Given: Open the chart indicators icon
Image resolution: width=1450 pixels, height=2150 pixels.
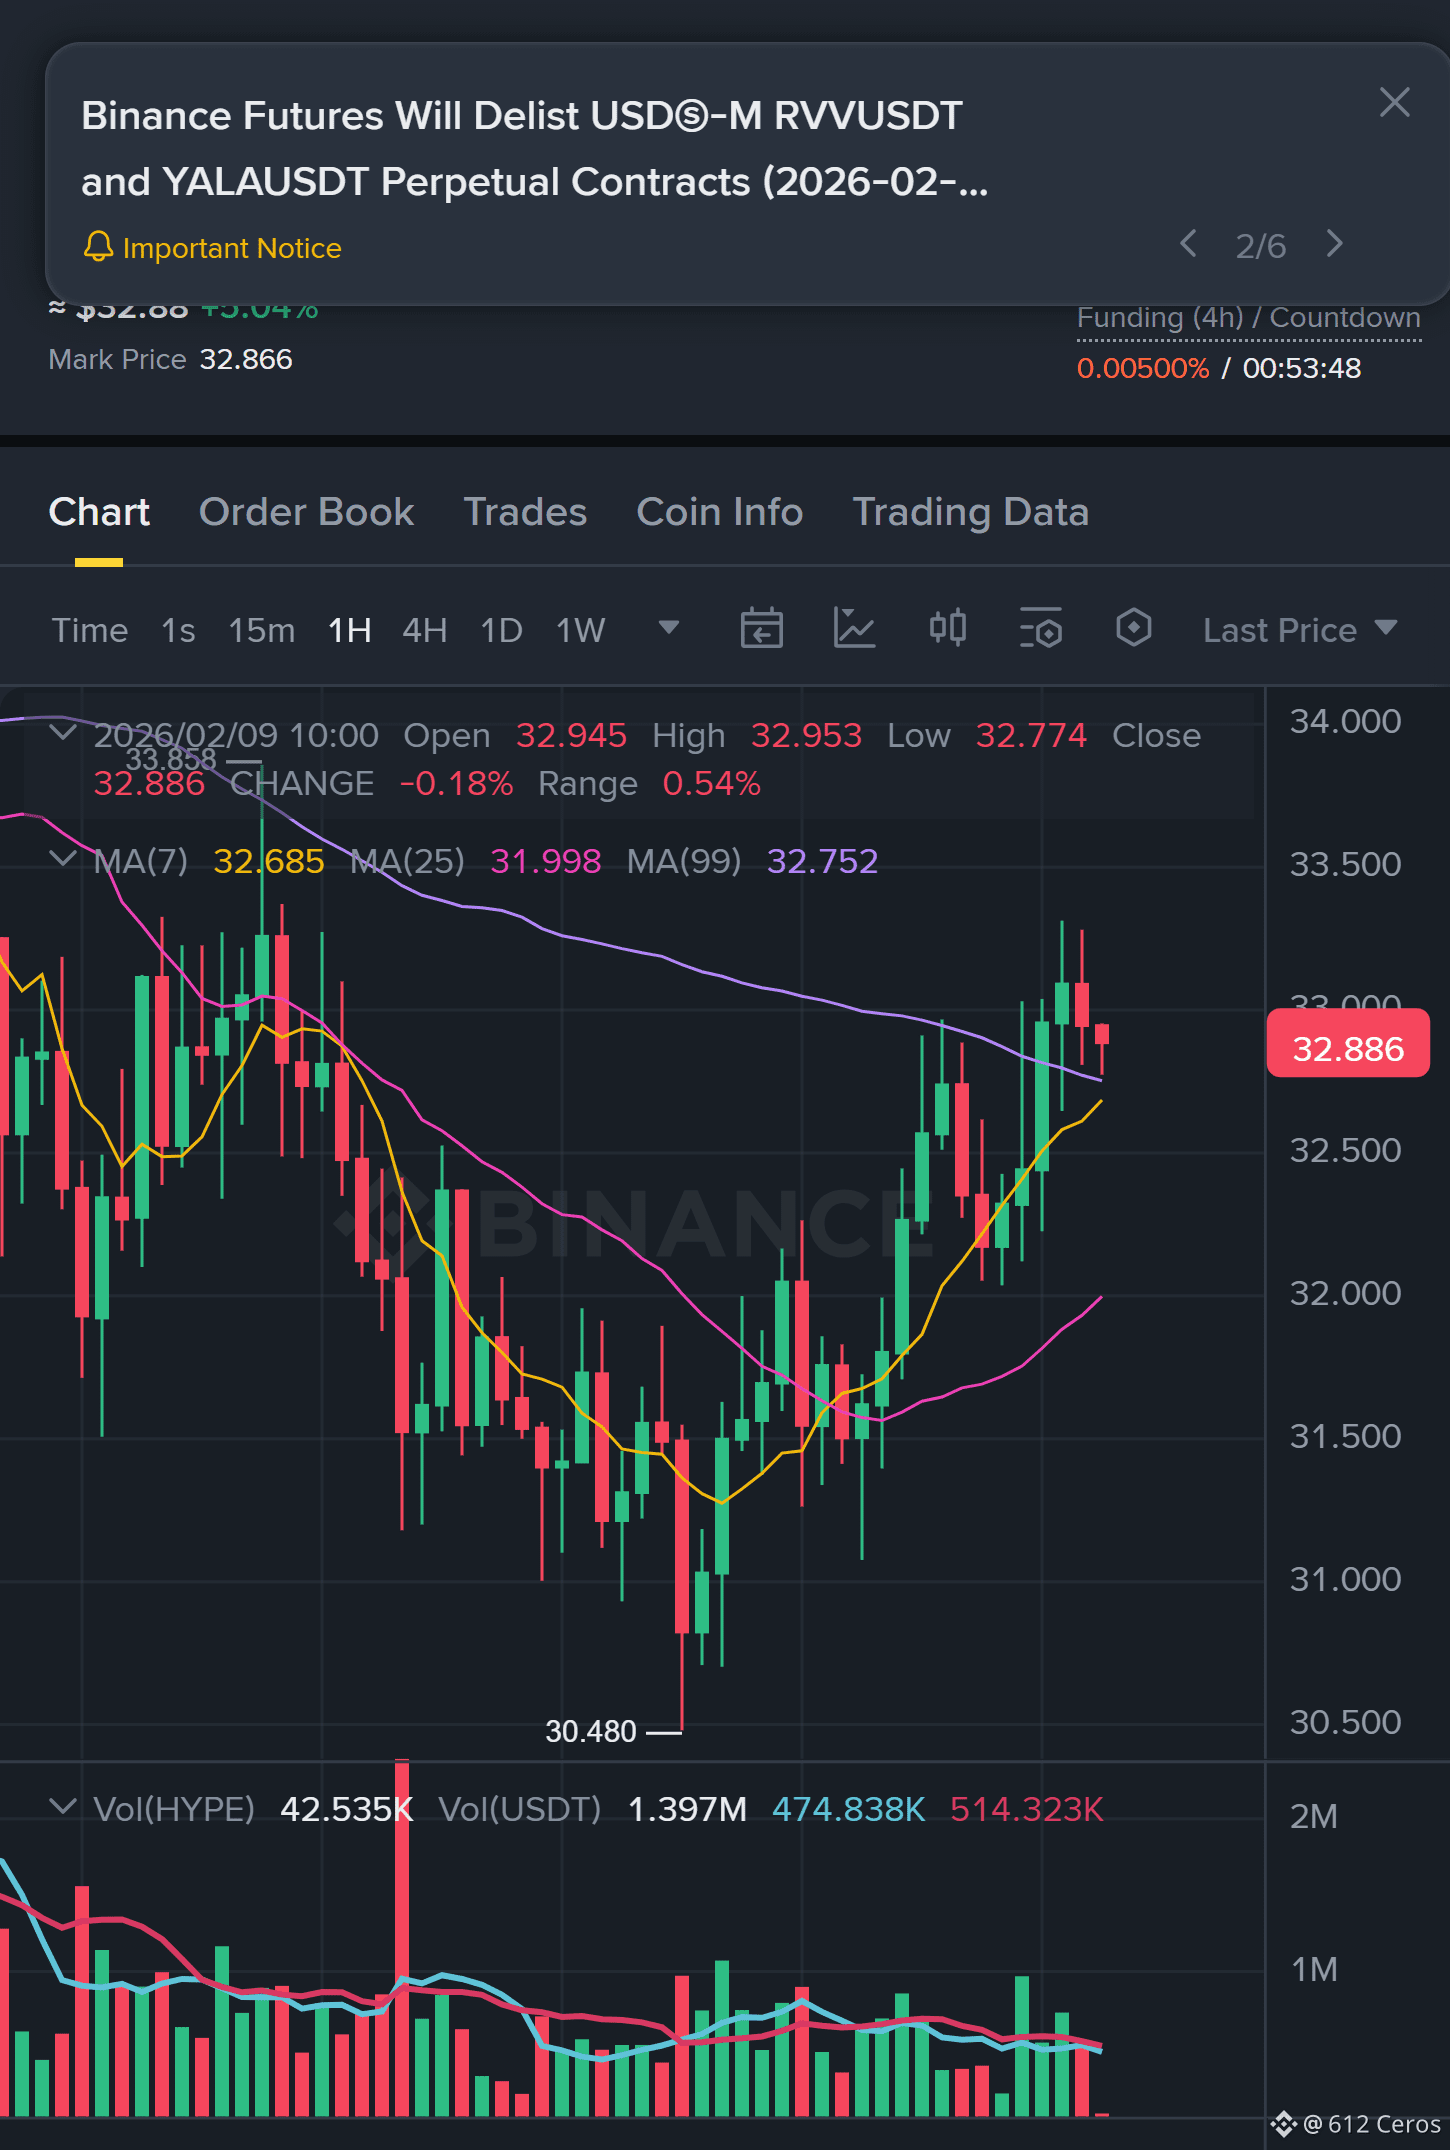Looking at the screenshot, I should [855, 629].
